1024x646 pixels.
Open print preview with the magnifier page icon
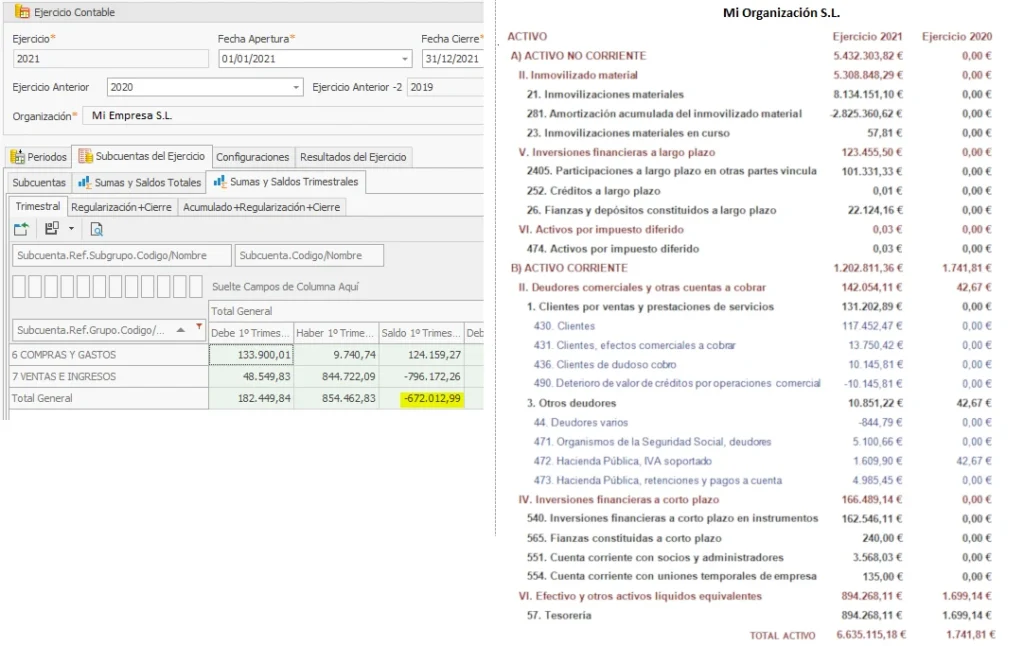coord(96,229)
